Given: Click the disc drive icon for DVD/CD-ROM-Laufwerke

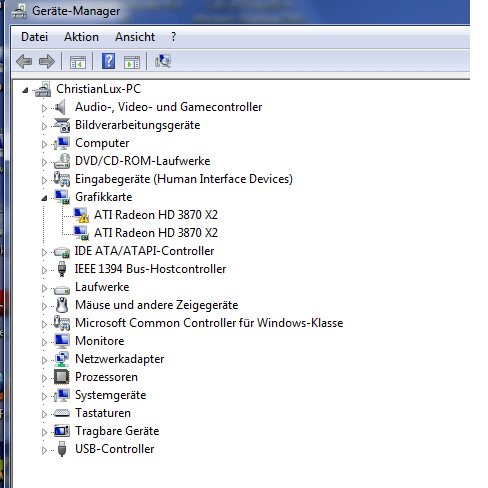Looking at the screenshot, I should 62,161.
